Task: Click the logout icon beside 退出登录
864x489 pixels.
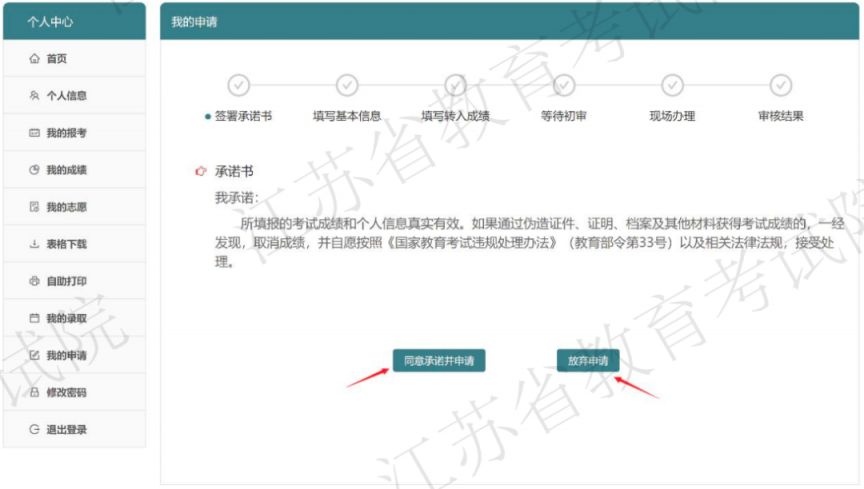Action: 34,429
